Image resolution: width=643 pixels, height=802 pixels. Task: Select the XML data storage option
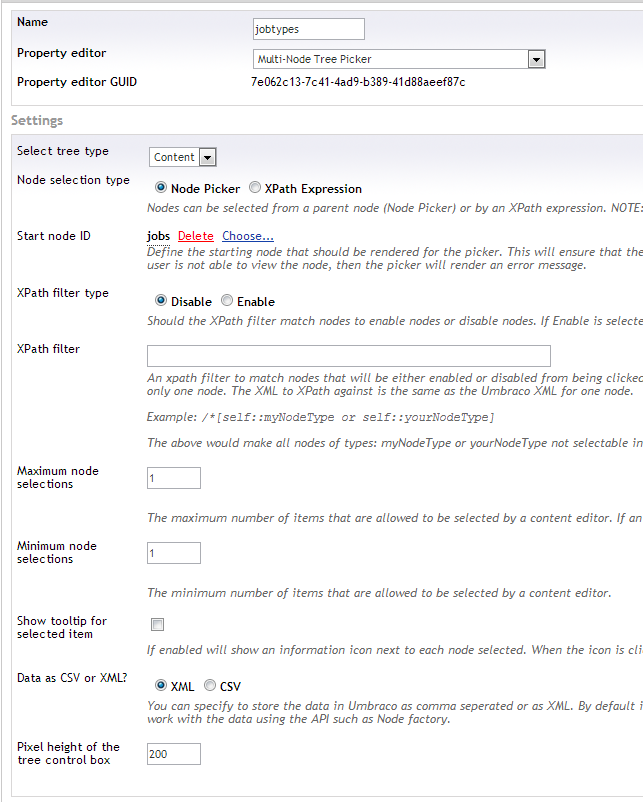(161, 685)
